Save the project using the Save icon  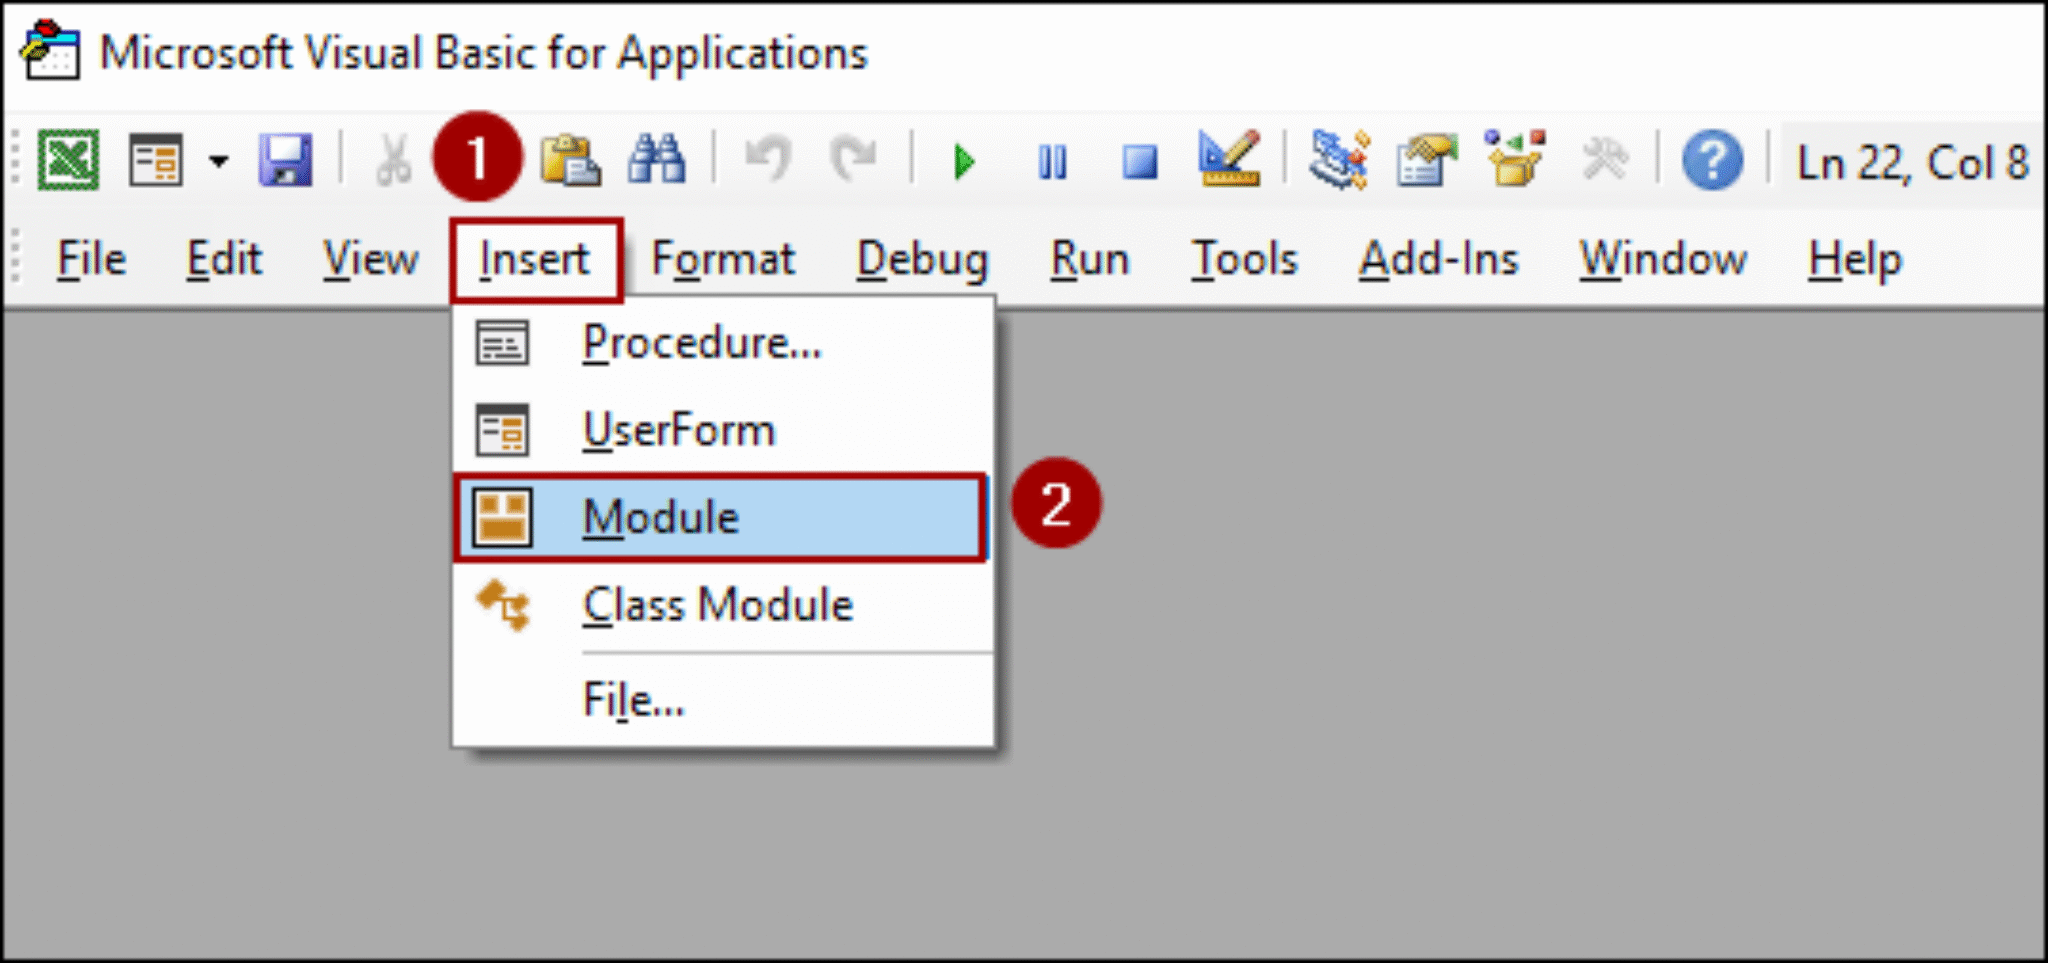[x=287, y=160]
